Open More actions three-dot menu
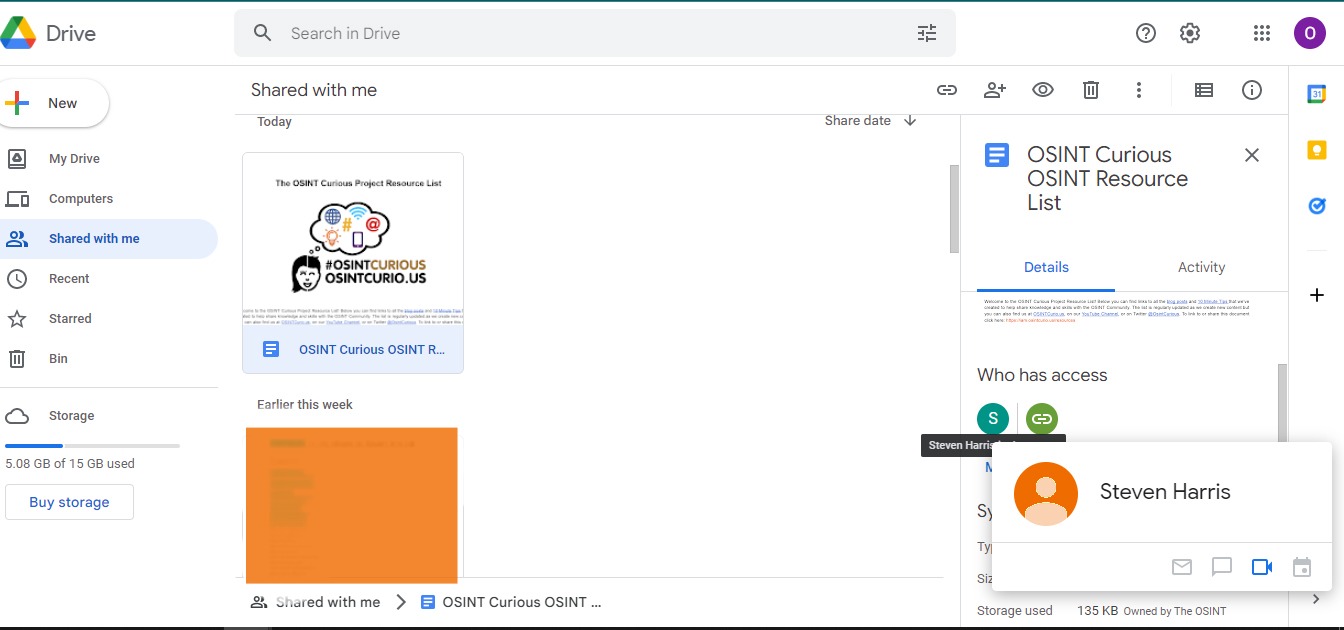 click(x=1138, y=90)
